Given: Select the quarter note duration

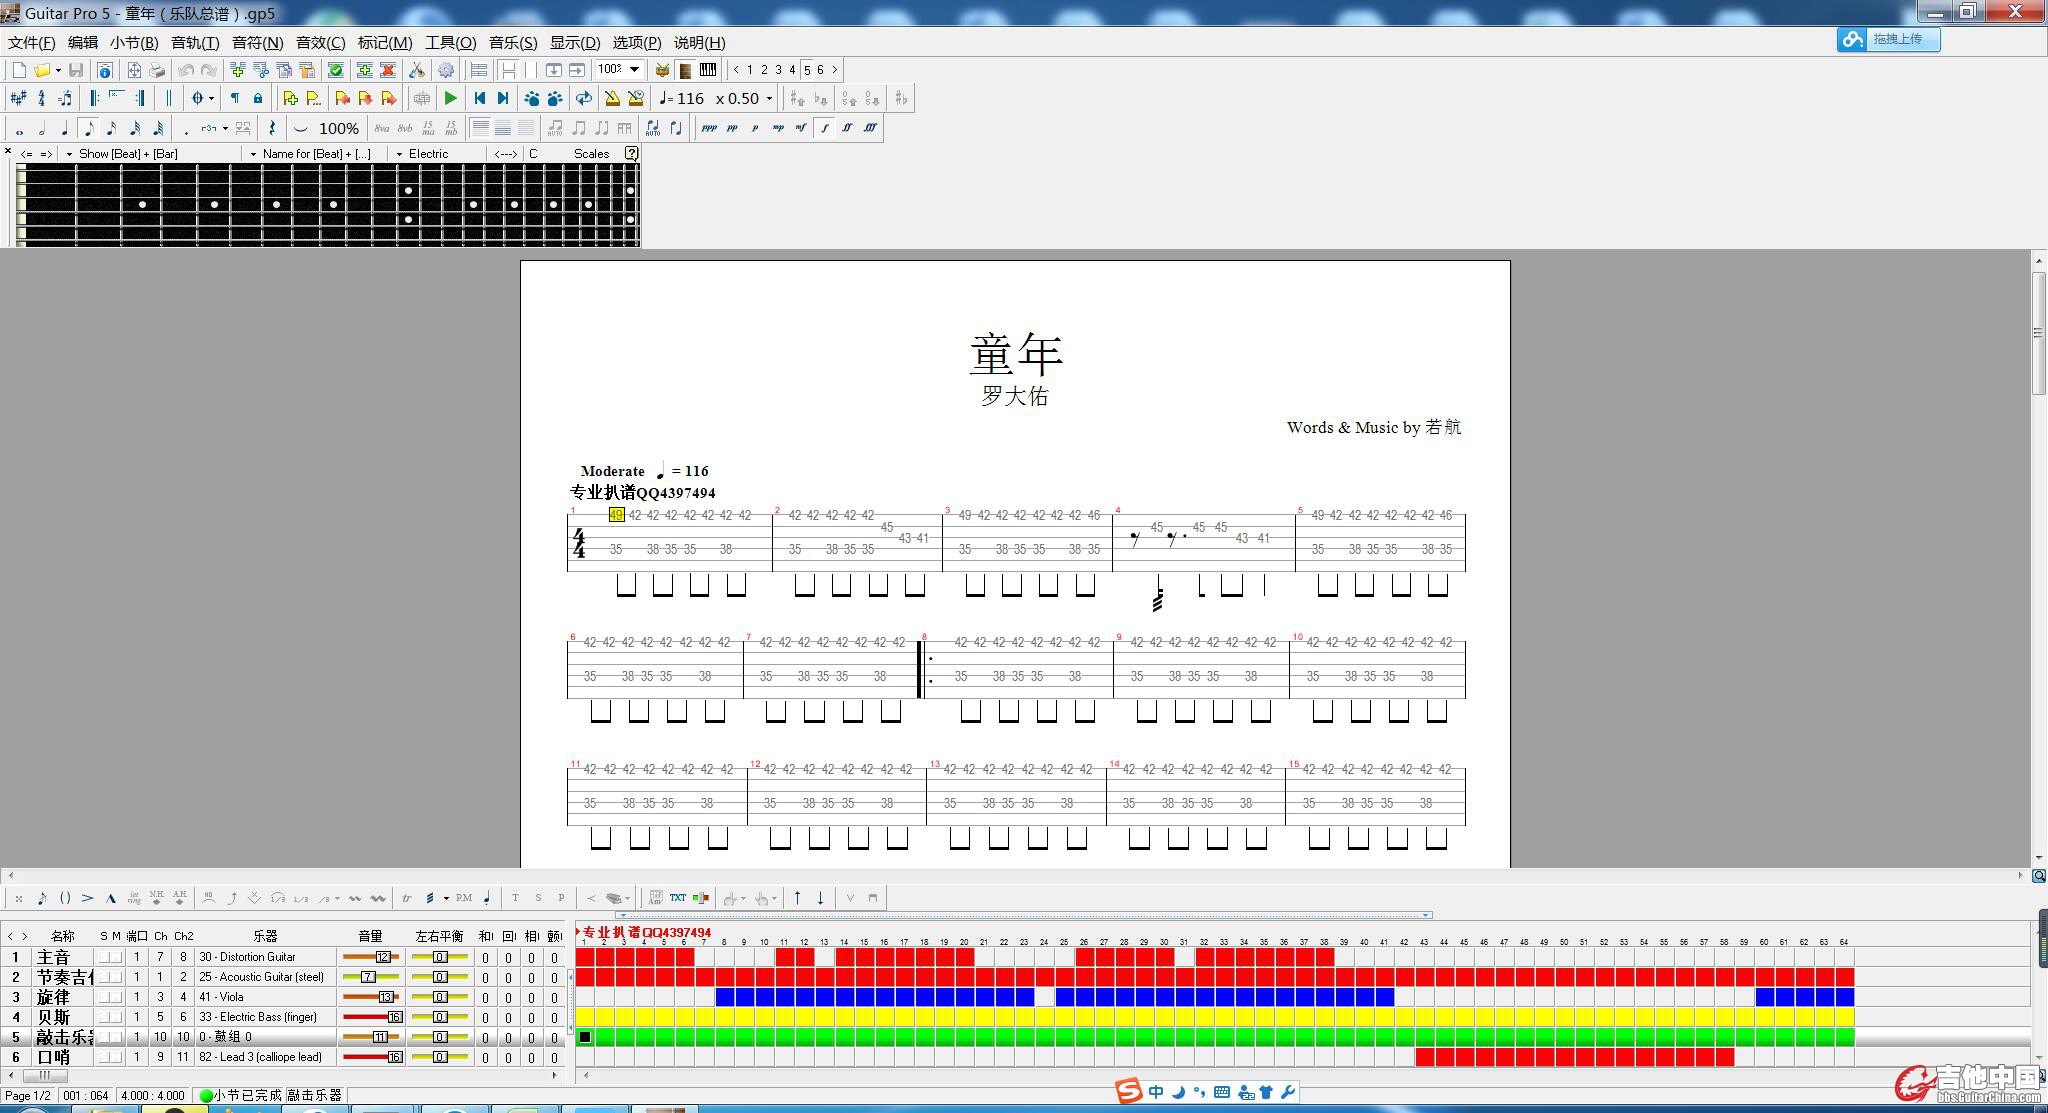Looking at the screenshot, I should coord(65,128).
